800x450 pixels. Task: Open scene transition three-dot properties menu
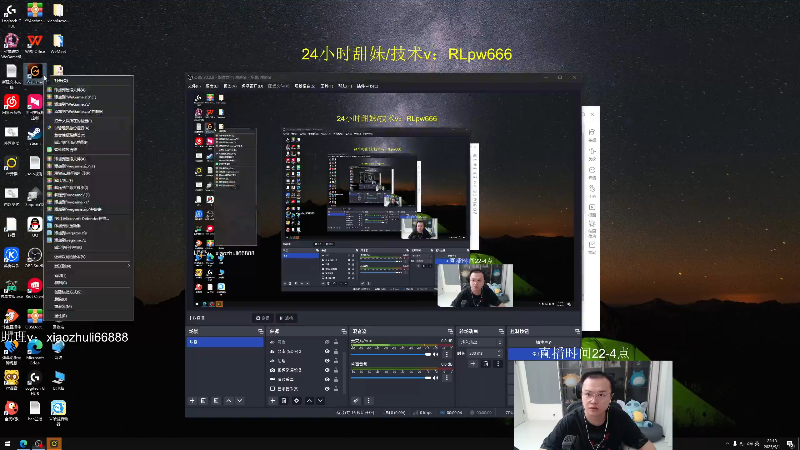pyautogui.click(x=498, y=364)
